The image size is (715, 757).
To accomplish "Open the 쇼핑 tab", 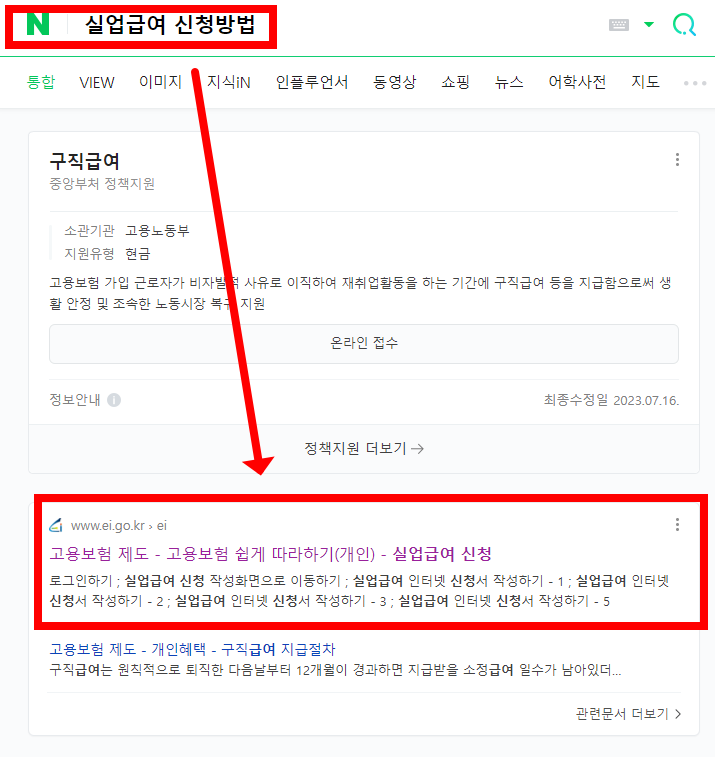I will (455, 82).
